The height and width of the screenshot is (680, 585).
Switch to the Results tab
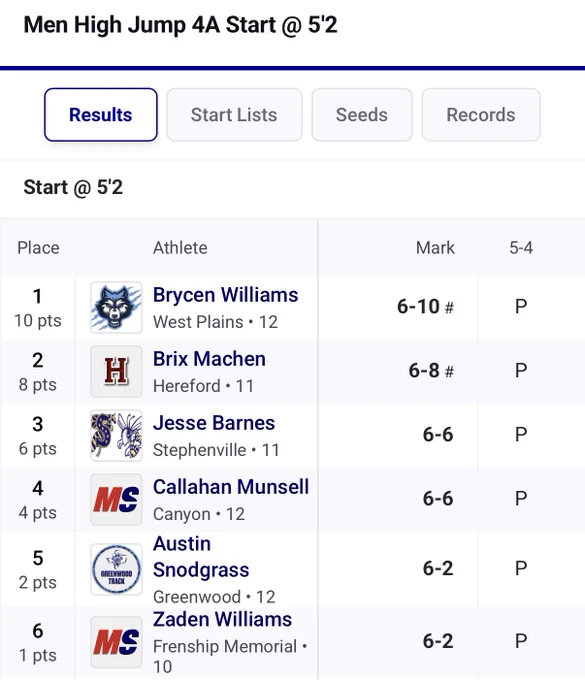101,115
